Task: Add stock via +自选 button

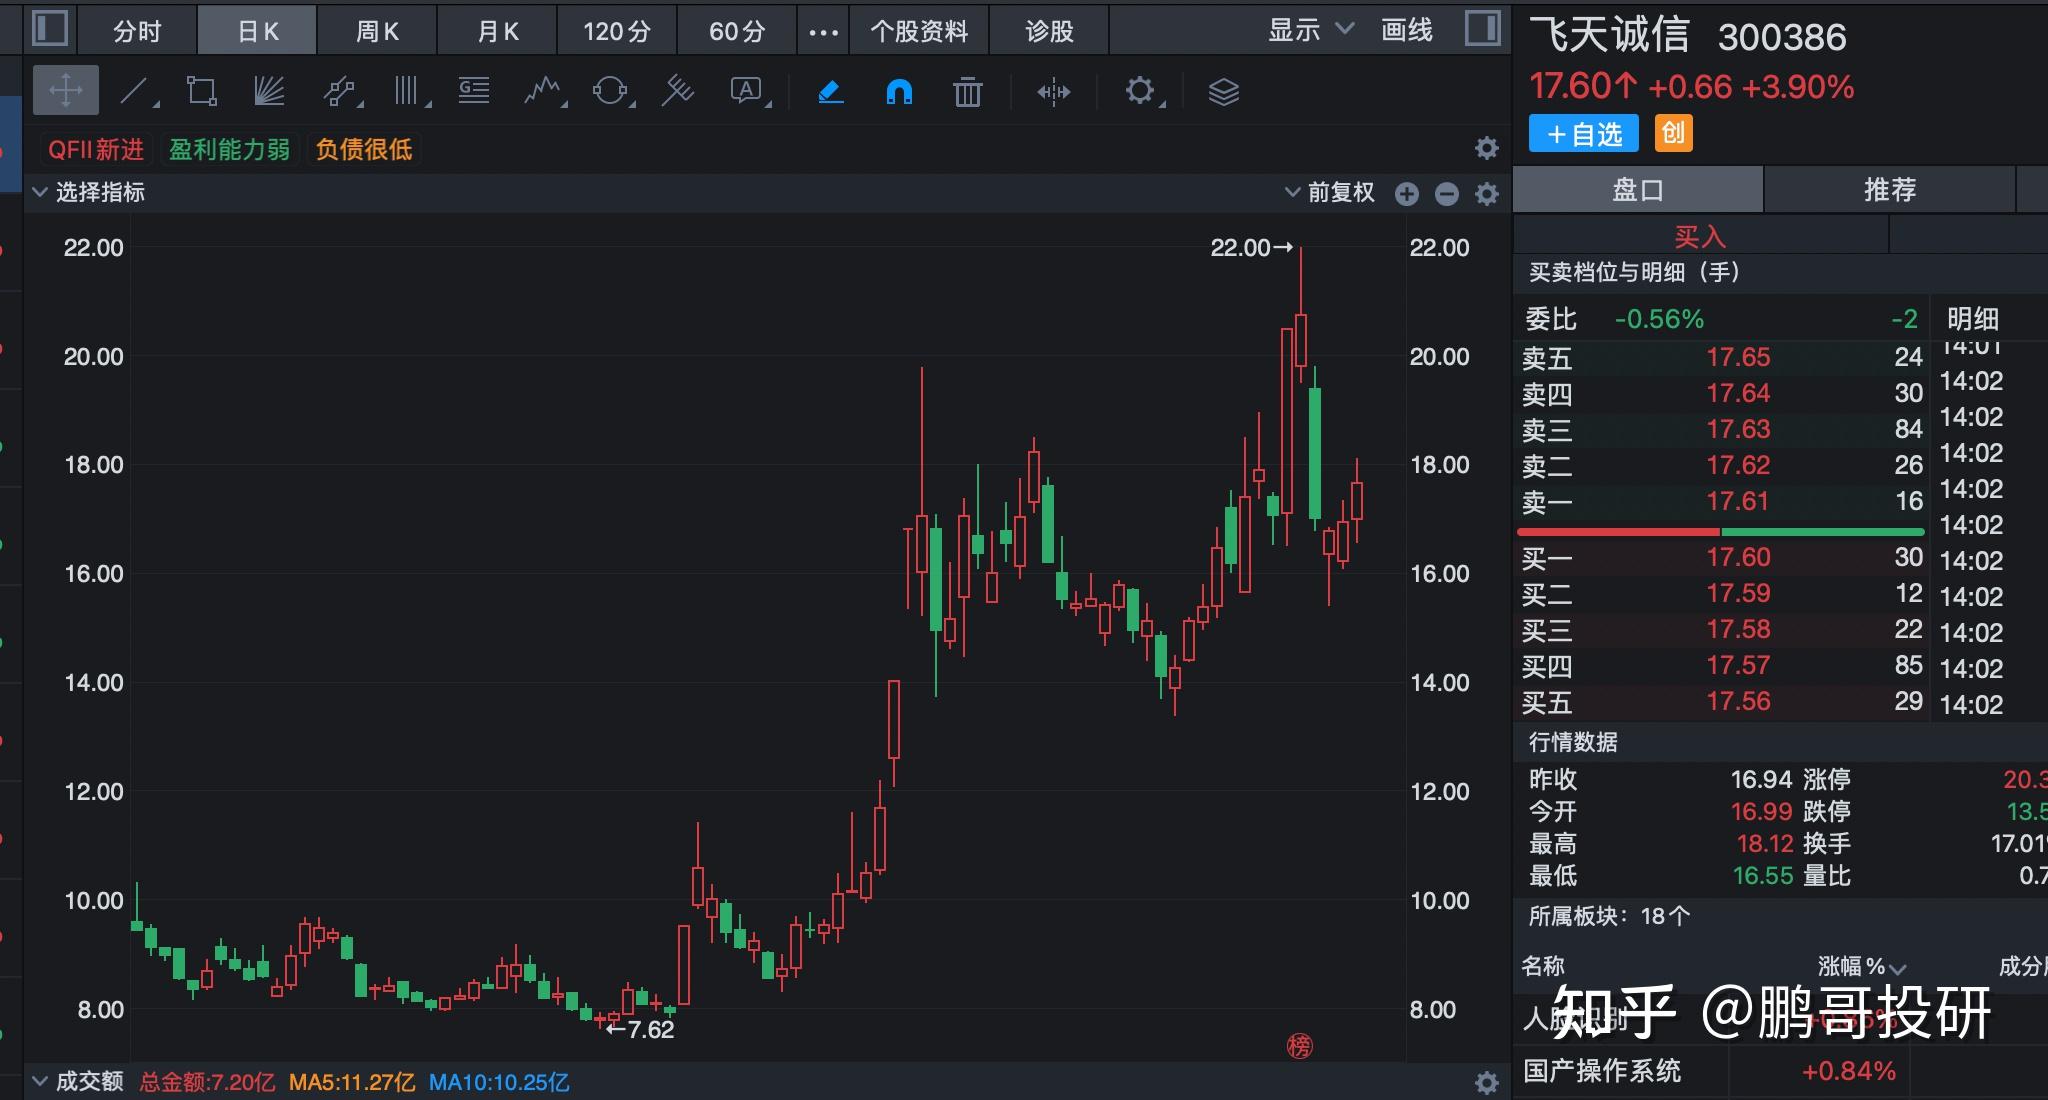Action: 1584,133
